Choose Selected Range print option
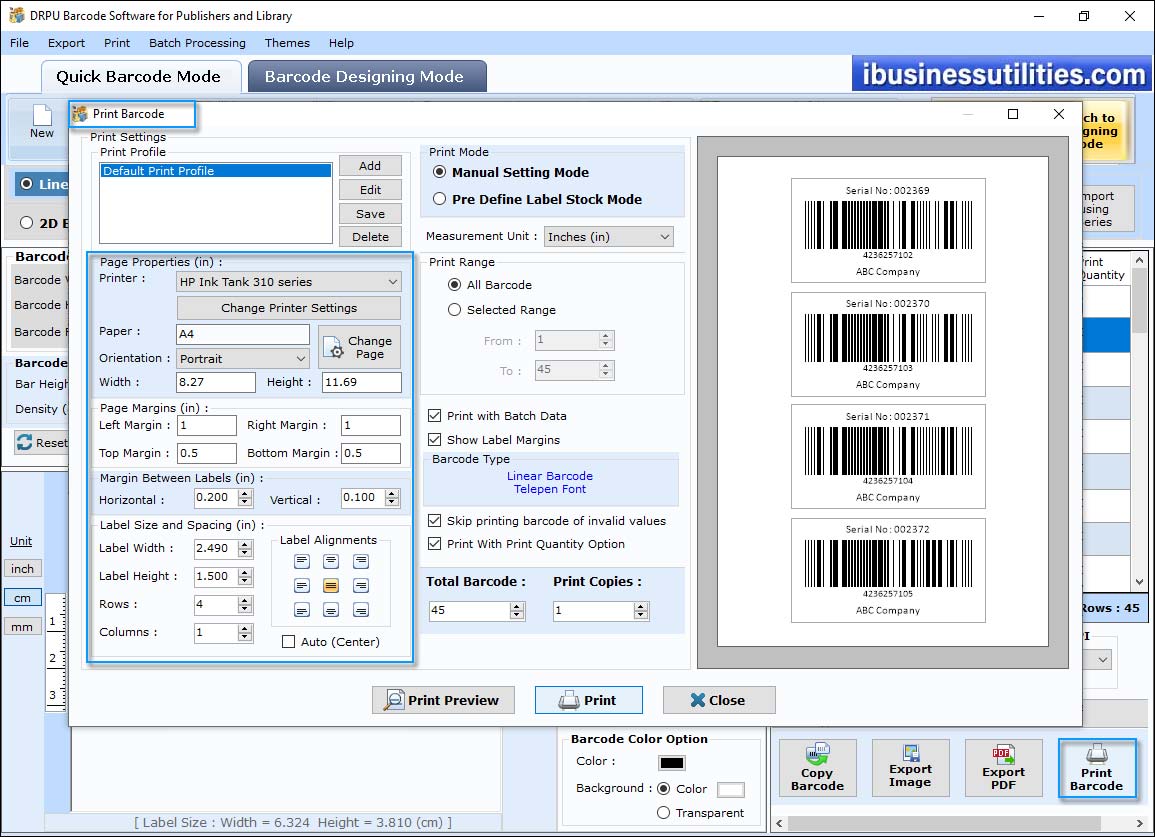The image size is (1155, 837). tap(454, 309)
